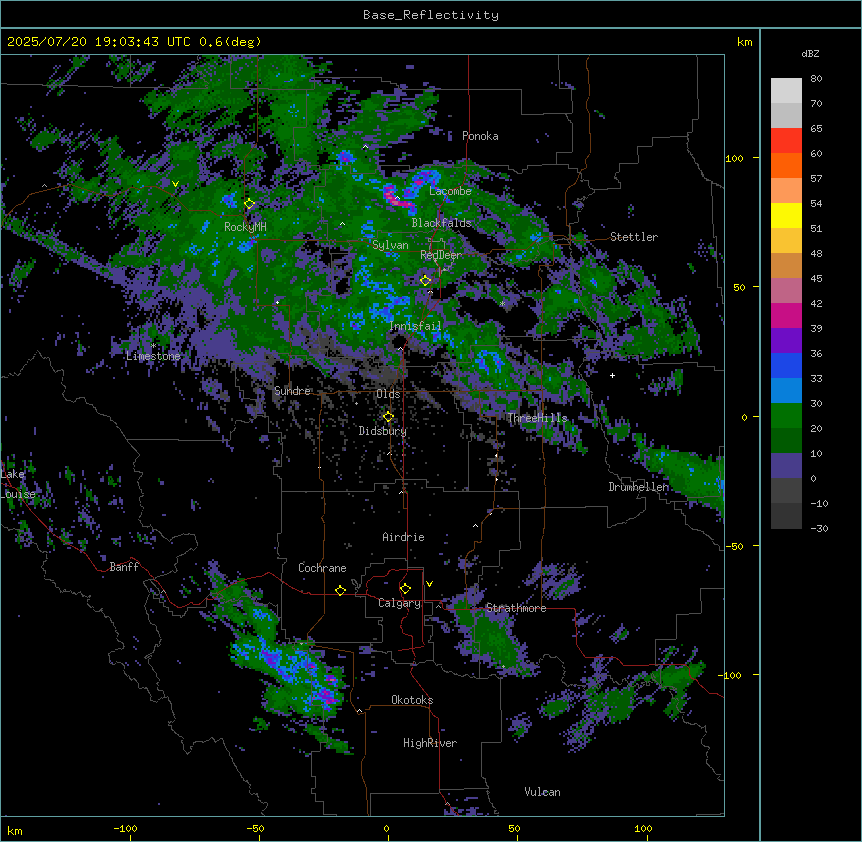Click the RedDeer city label
Image resolution: width=862 pixels, height=842 pixels.
pos(441,255)
